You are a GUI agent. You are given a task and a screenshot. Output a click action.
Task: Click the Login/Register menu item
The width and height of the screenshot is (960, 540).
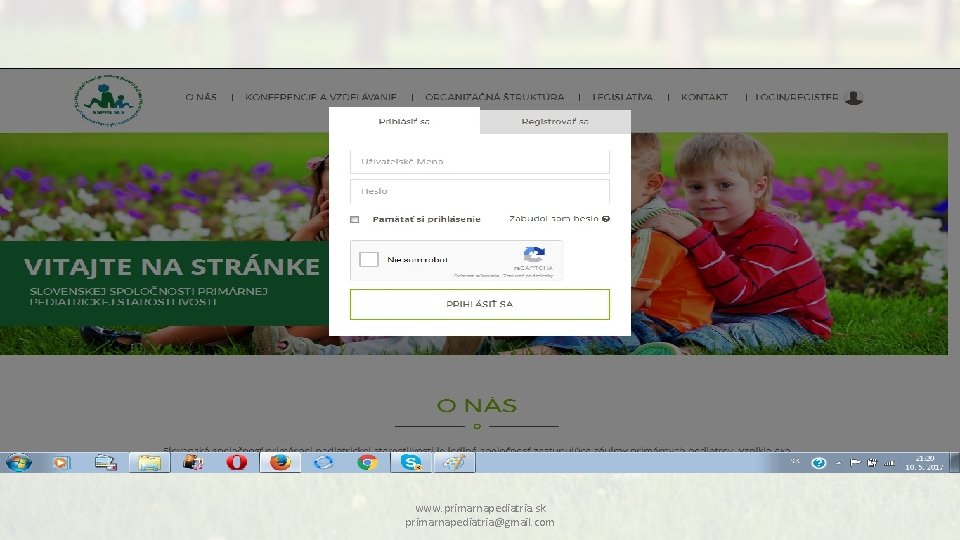tap(797, 97)
